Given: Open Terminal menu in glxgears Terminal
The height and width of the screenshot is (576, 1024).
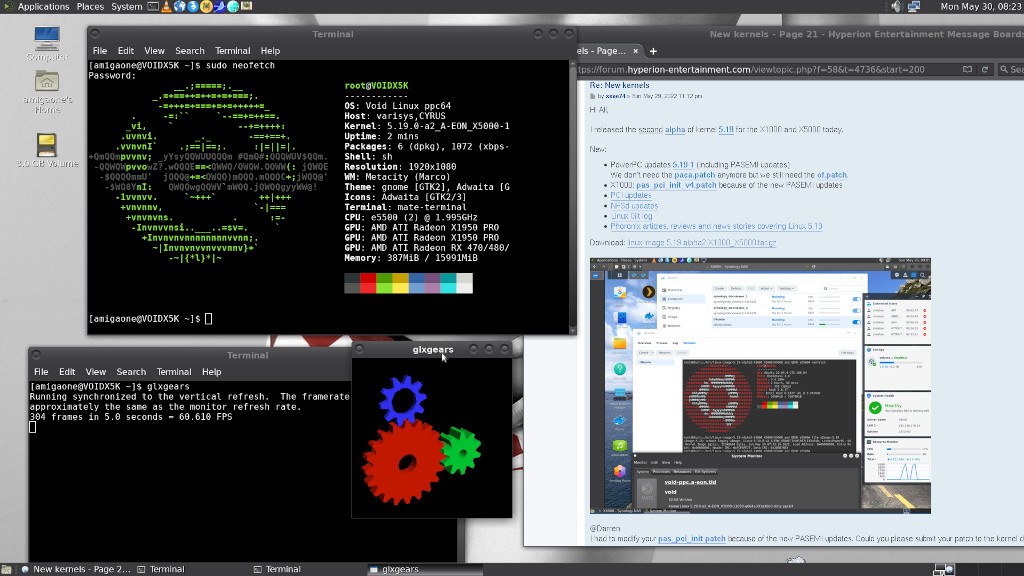Looking at the screenshot, I should pyautogui.click(x=174, y=372).
